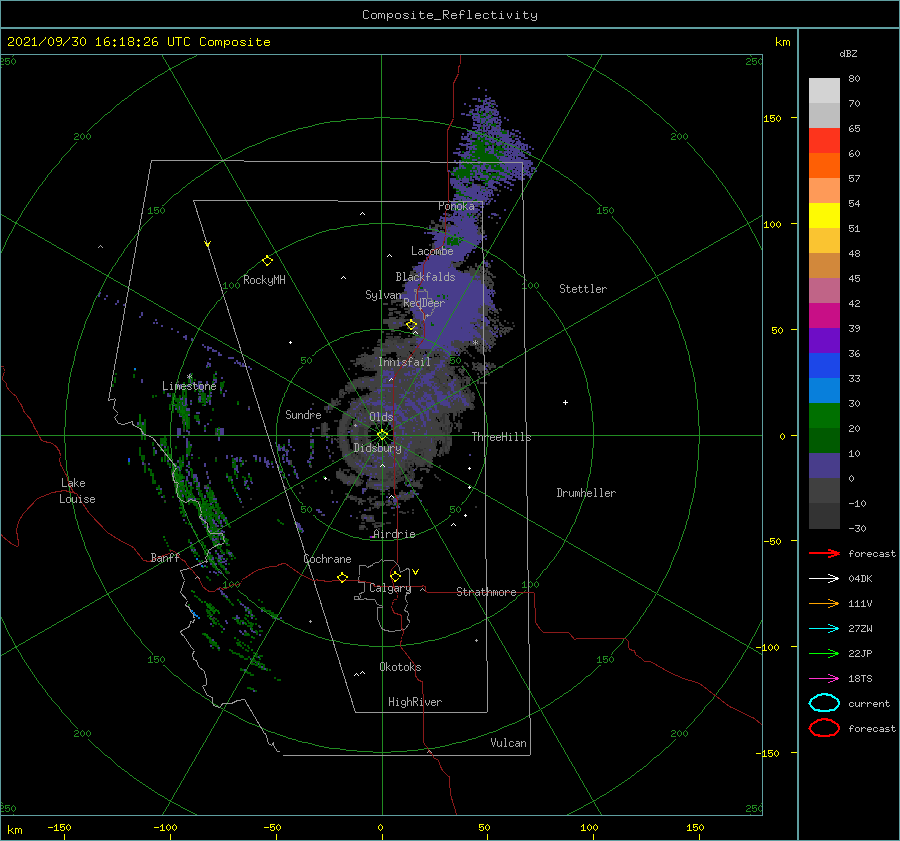Select the magenta 39-42 dBZ swatch
The image size is (900, 841).
(x=824, y=316)
